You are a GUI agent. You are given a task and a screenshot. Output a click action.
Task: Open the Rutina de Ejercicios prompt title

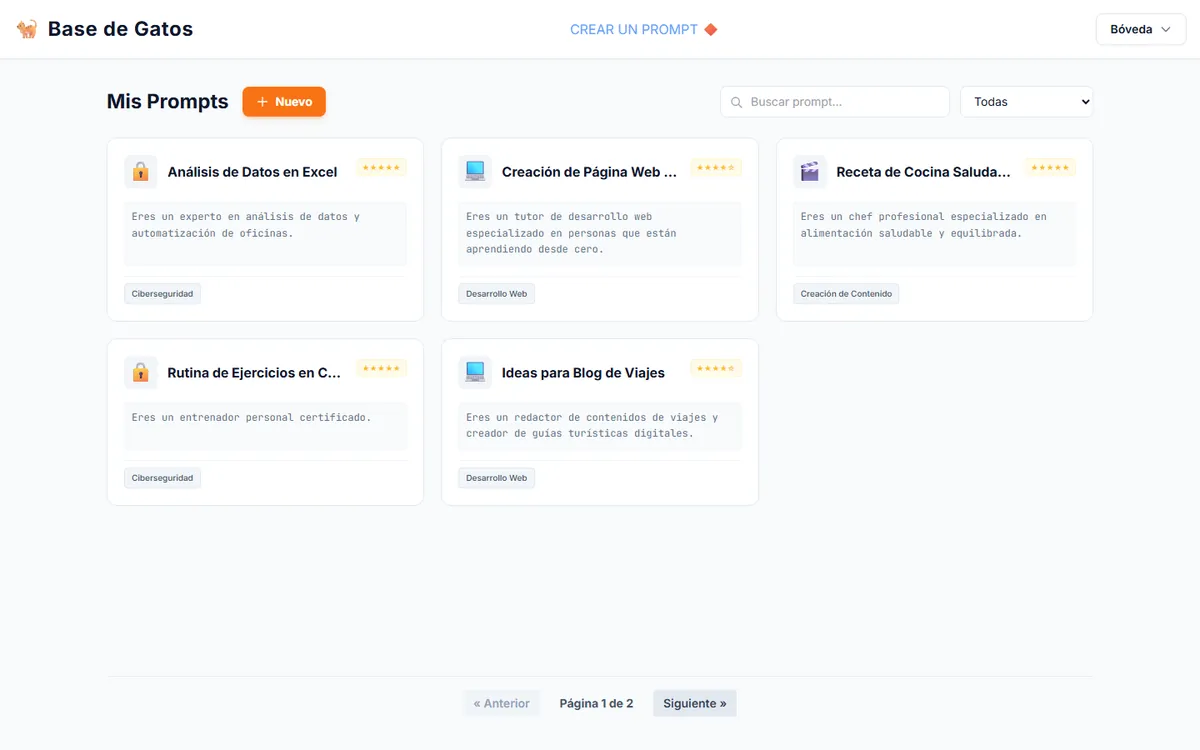[255, 373]
